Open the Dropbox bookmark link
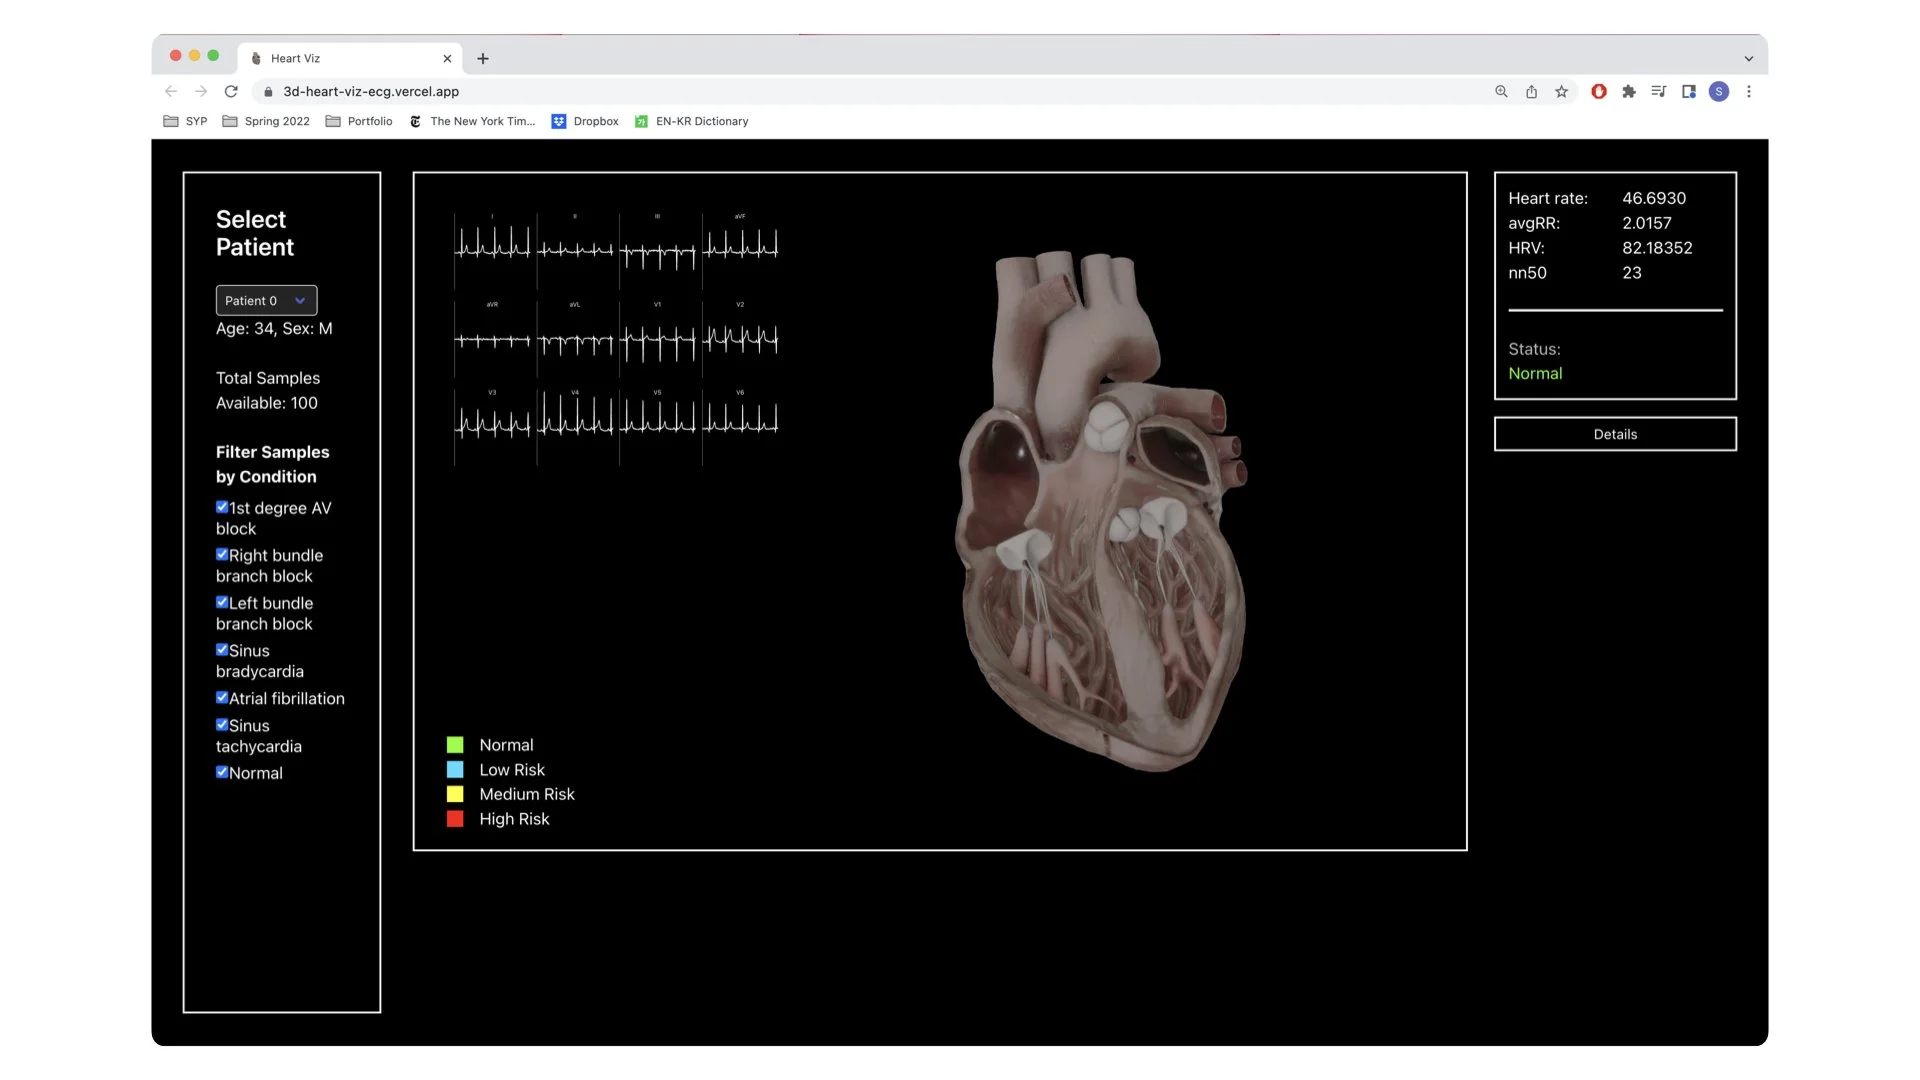Viewport: 1920px width, 1080px height. click(x=585, y=121)
